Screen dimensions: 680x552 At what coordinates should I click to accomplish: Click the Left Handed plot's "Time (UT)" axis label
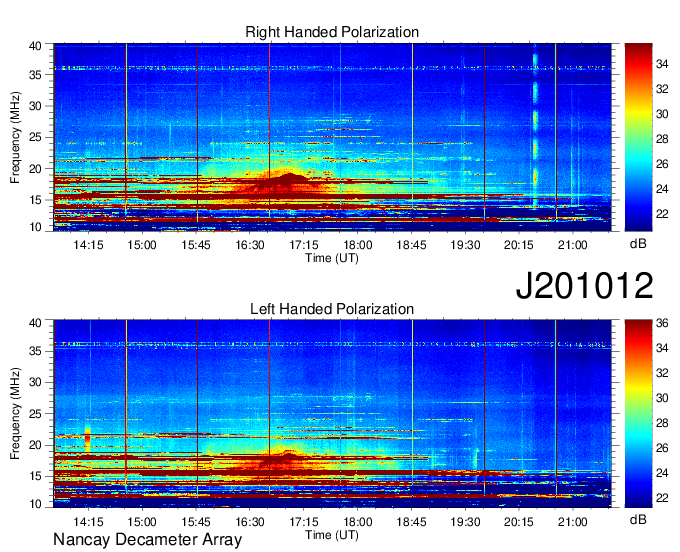tap(332, 535)
